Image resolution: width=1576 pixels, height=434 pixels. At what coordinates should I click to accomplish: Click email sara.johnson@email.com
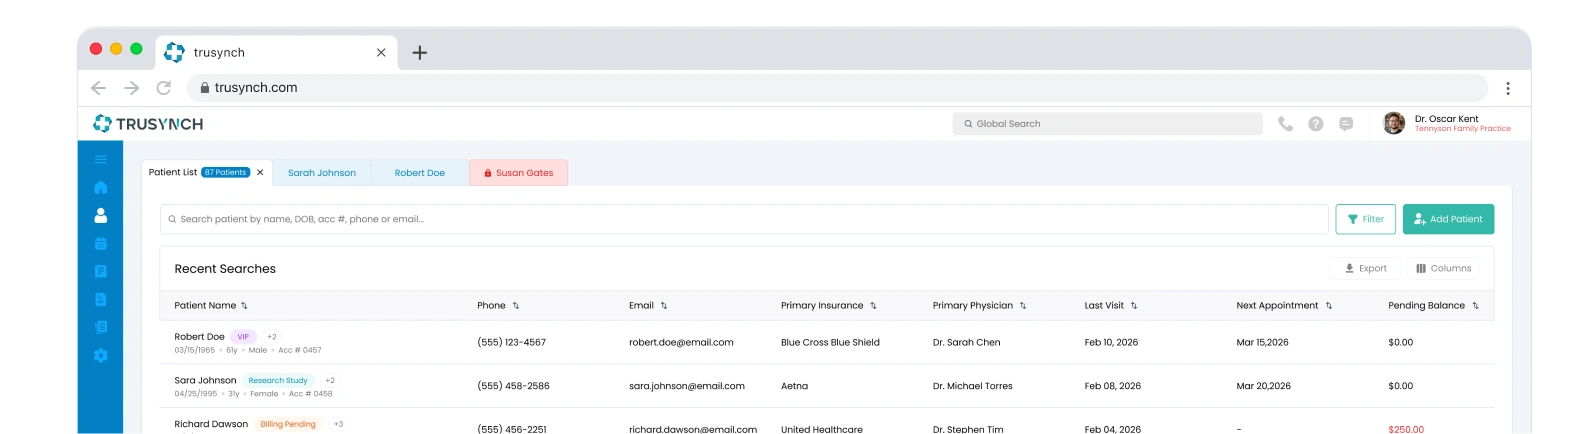[687, 386]
